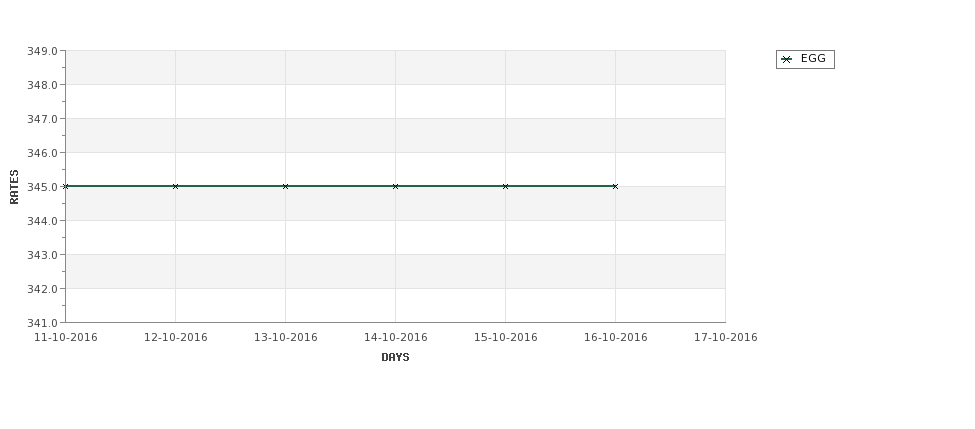
Task: Click the 343.0 y-axis label
Action: tap(41, 255)
